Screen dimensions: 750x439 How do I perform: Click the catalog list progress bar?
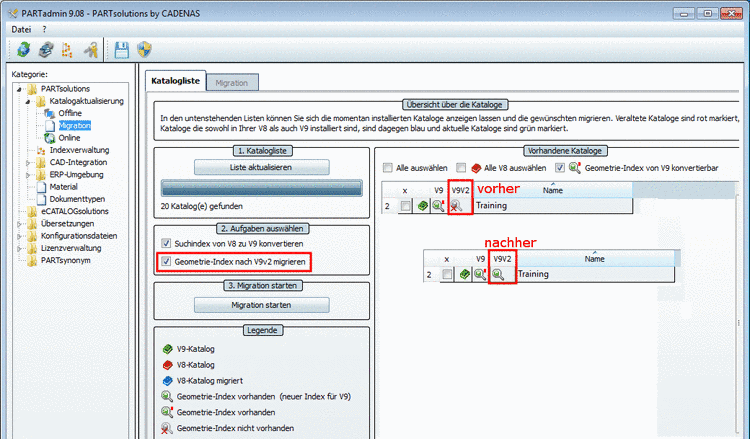click(261, 188)
